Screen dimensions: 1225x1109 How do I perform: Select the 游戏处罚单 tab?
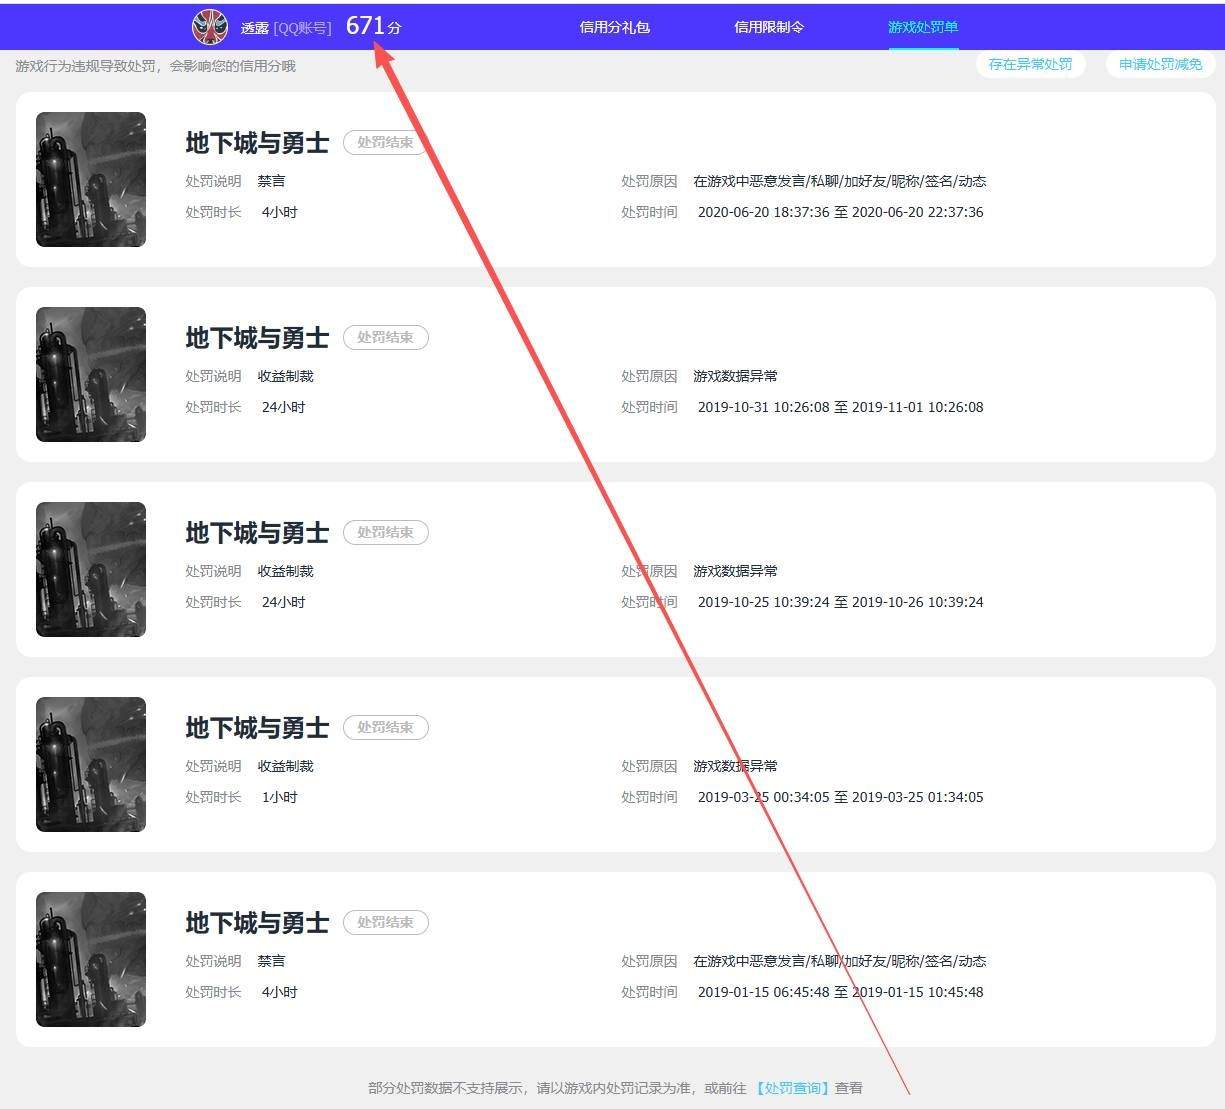point(923,27)
